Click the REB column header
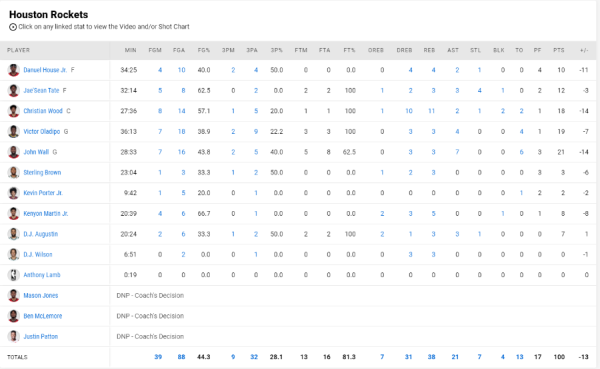Screen dimensions: 600x369 click(x=429, y=50)
